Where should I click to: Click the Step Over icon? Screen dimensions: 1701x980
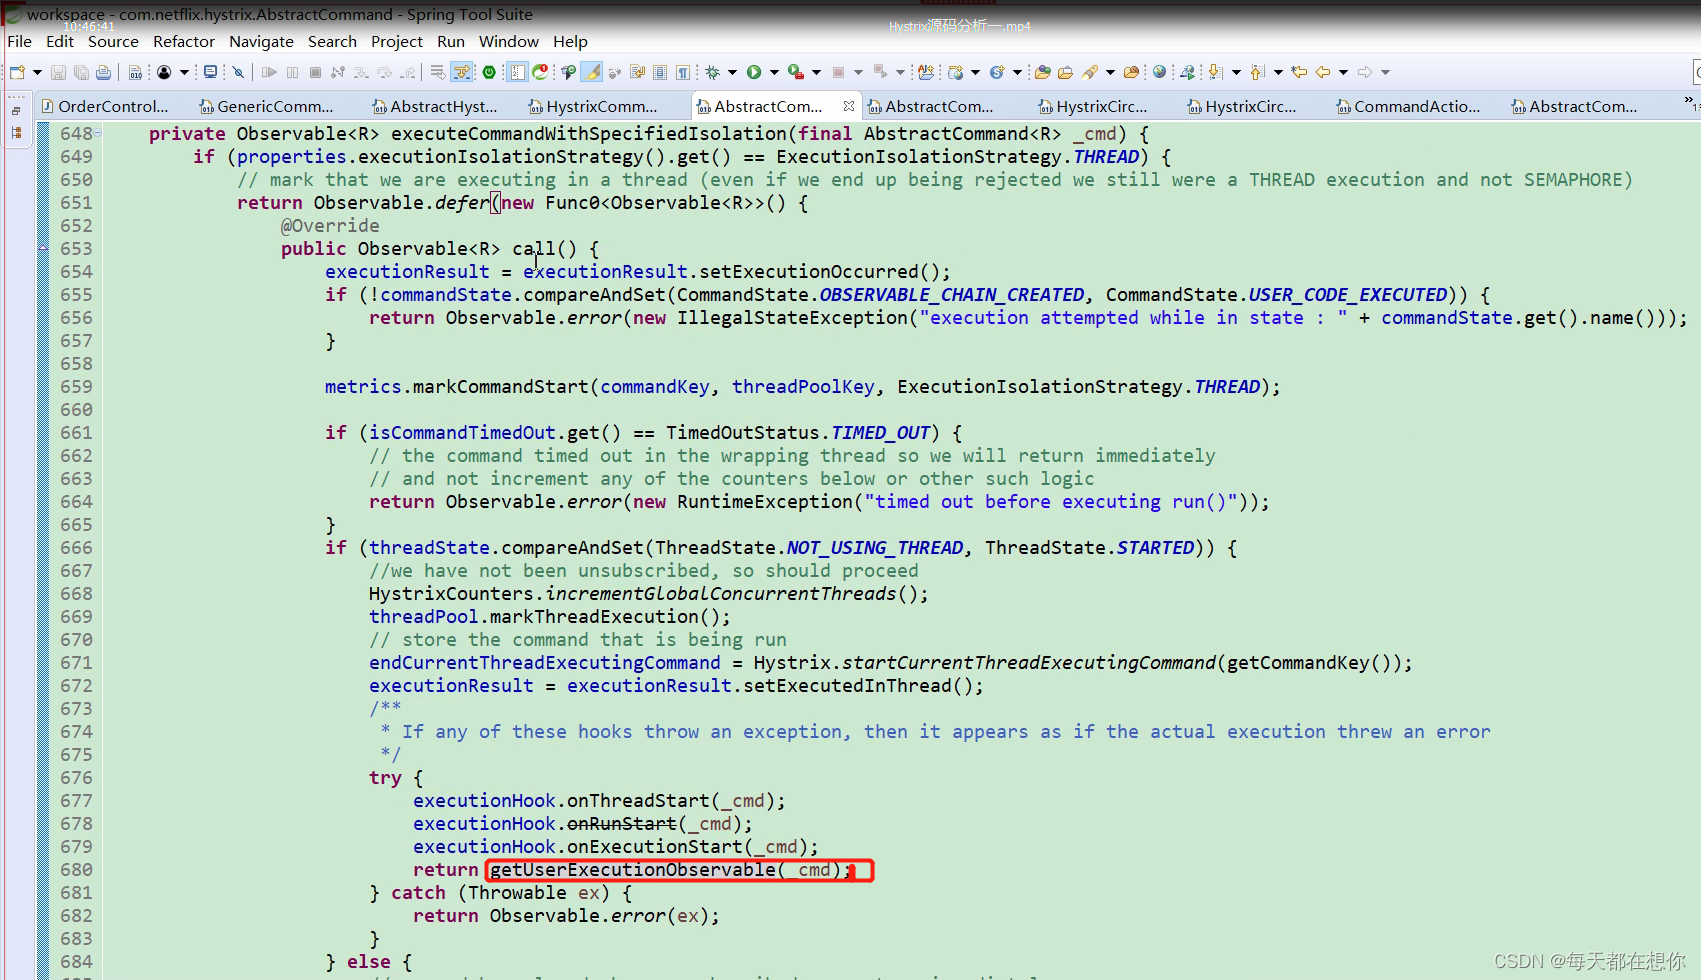coord(384,72)
